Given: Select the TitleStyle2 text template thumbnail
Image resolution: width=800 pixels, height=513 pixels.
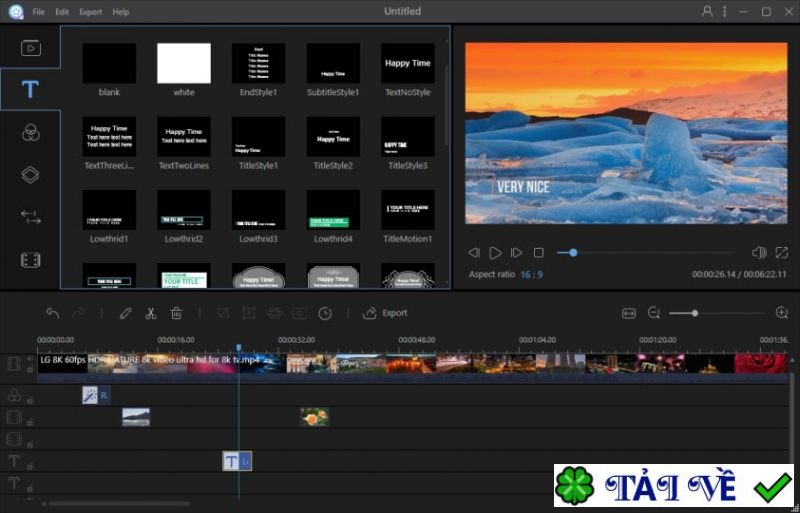Looking at the screenshot, I should point(333,137).
